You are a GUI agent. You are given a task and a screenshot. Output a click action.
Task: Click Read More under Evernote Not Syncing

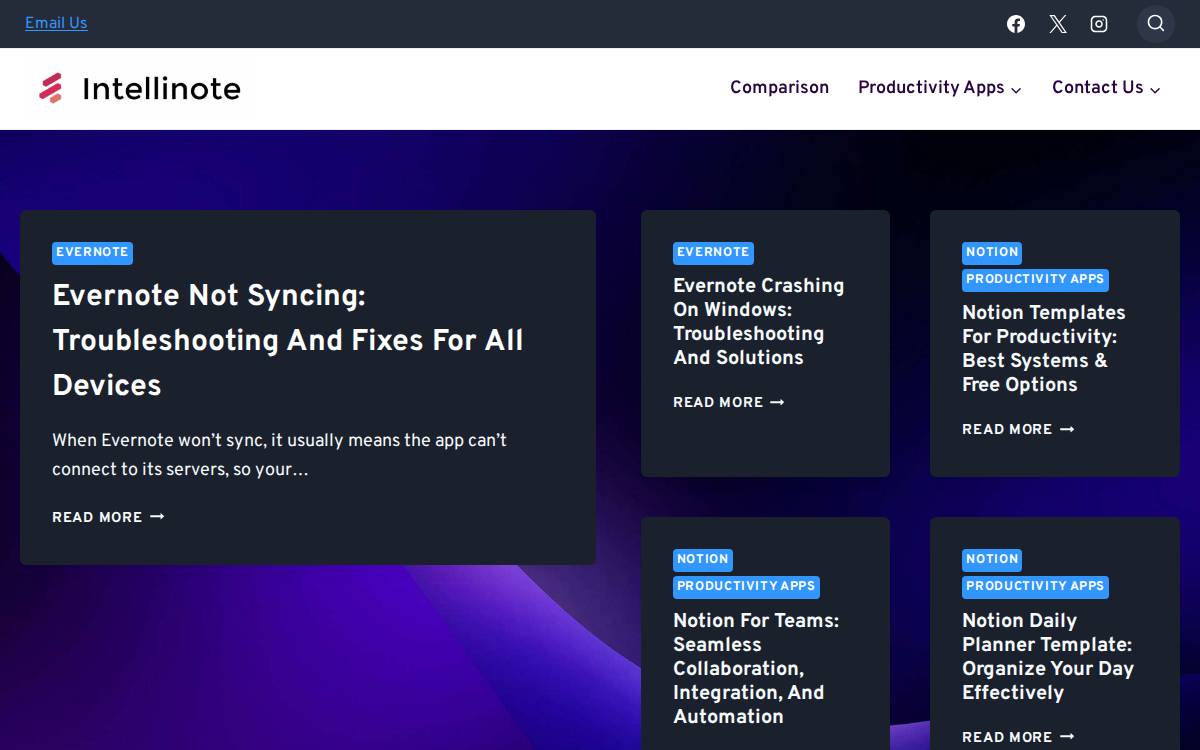pyautogui.click(x=97, y=517)
